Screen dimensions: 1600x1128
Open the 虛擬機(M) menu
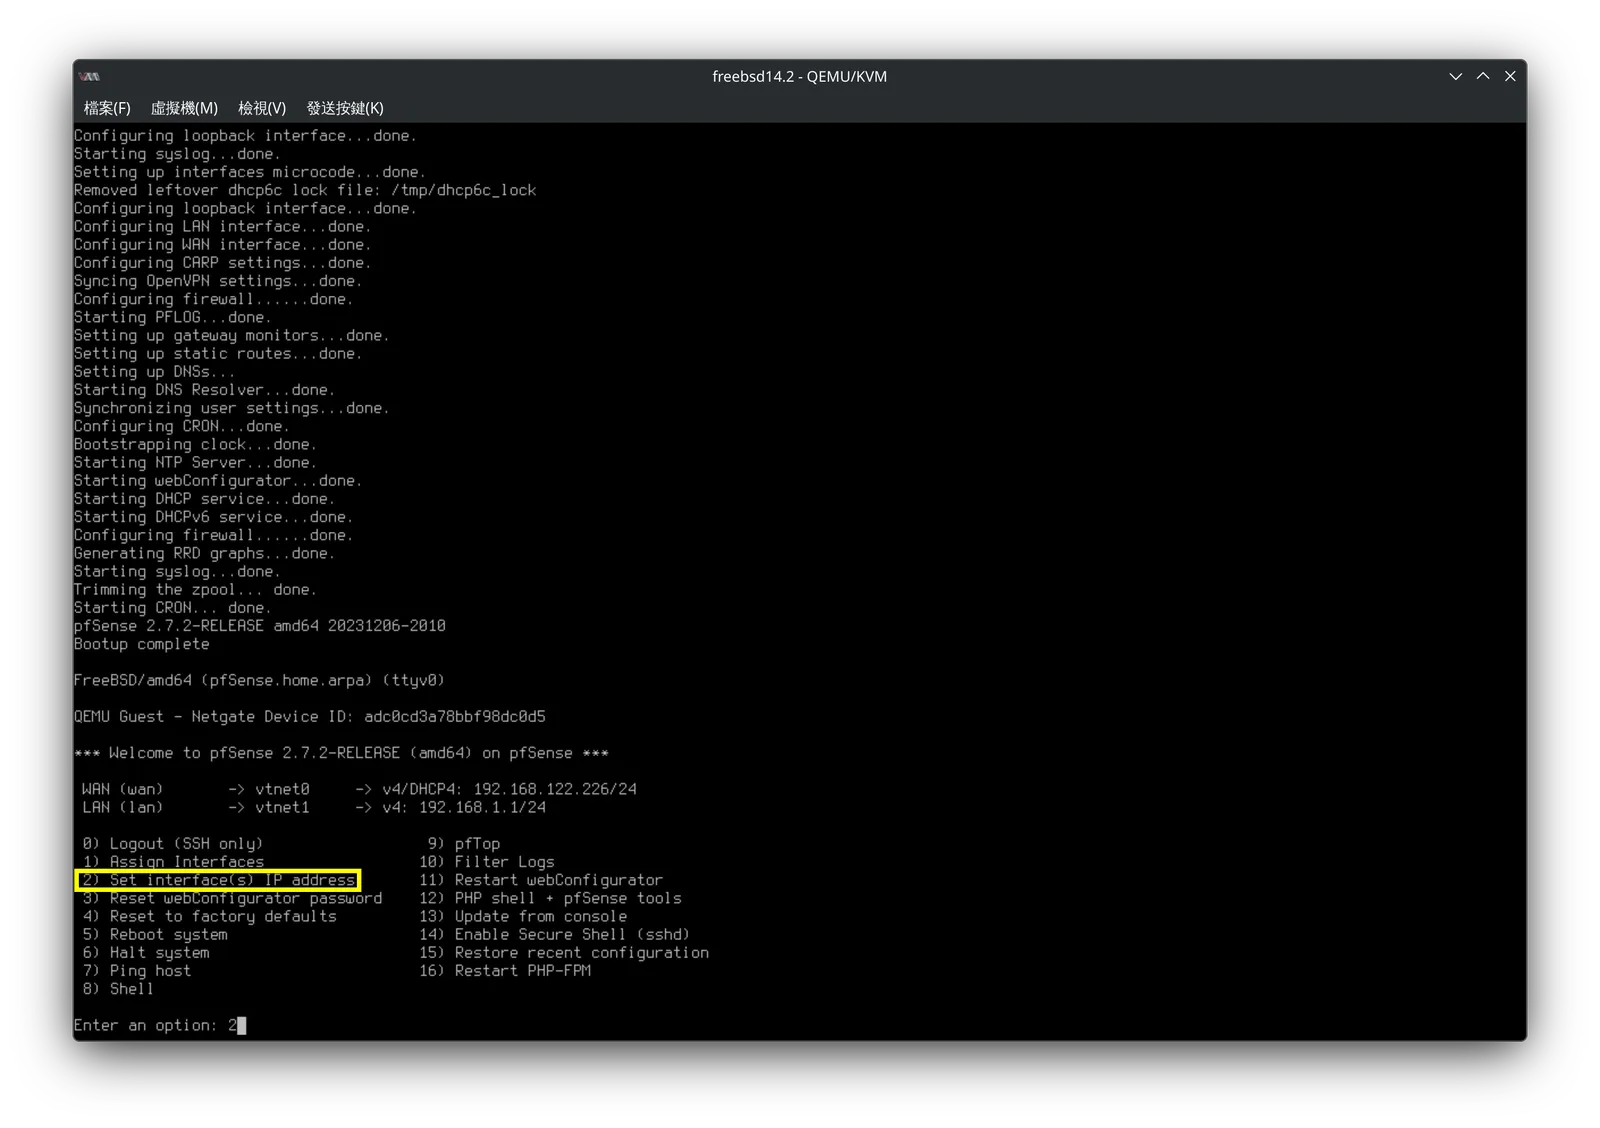click(184, 108)
